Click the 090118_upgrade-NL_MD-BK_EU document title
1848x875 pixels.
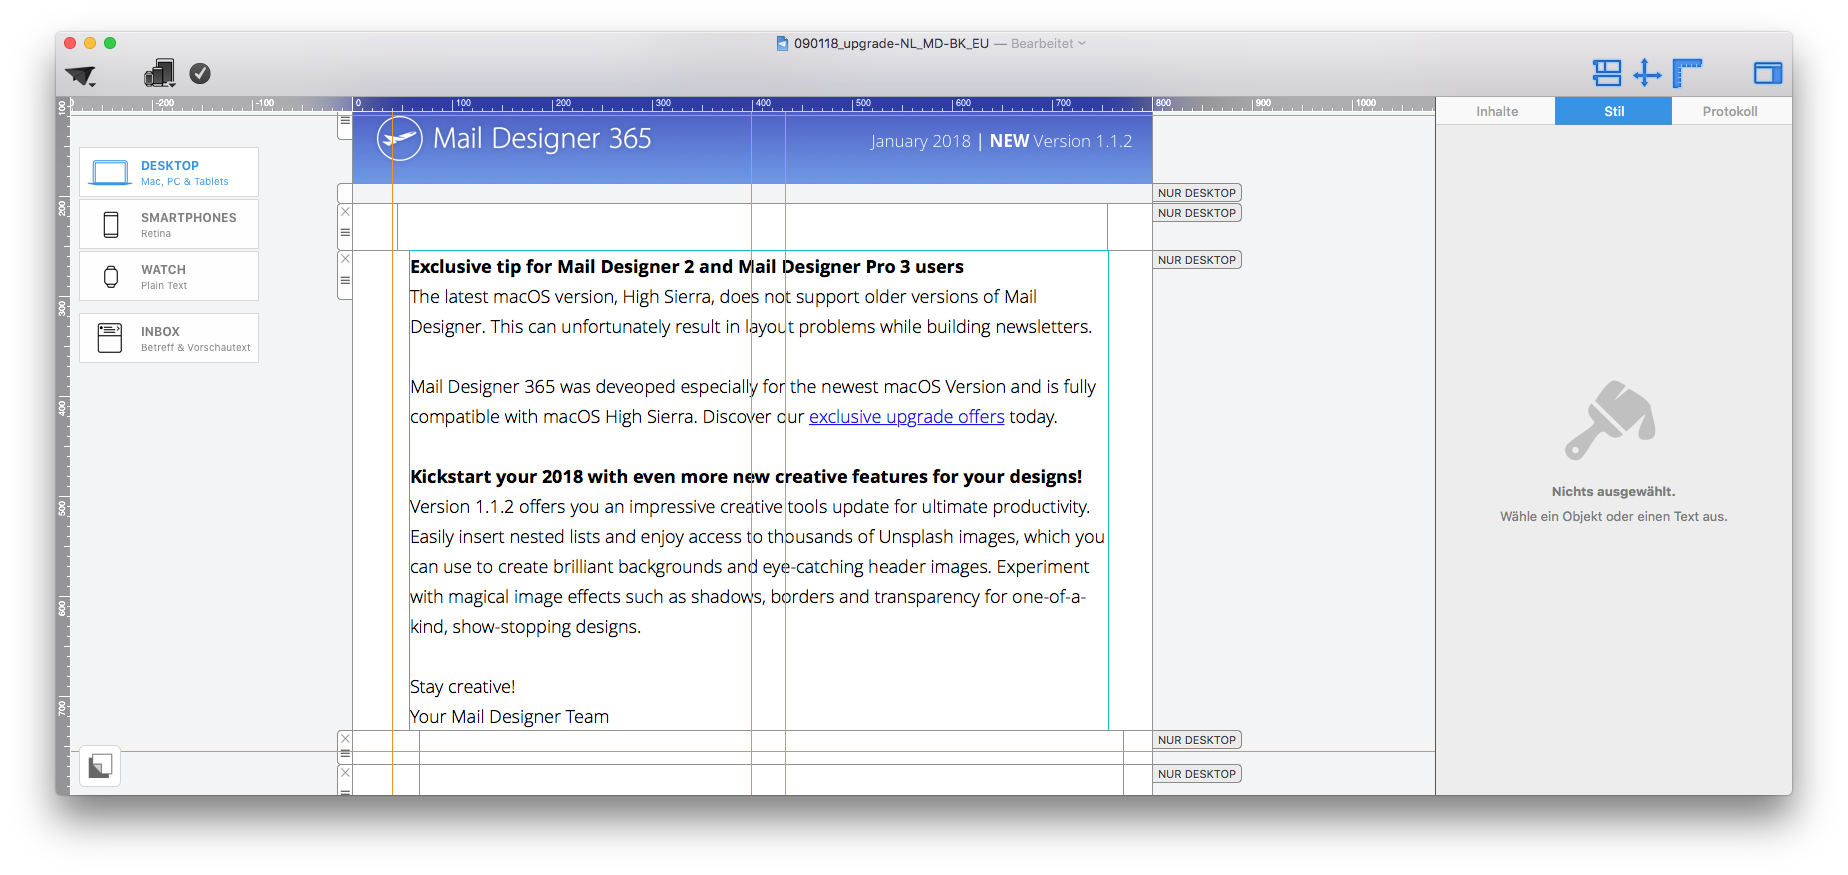click(x=891, y=44)
